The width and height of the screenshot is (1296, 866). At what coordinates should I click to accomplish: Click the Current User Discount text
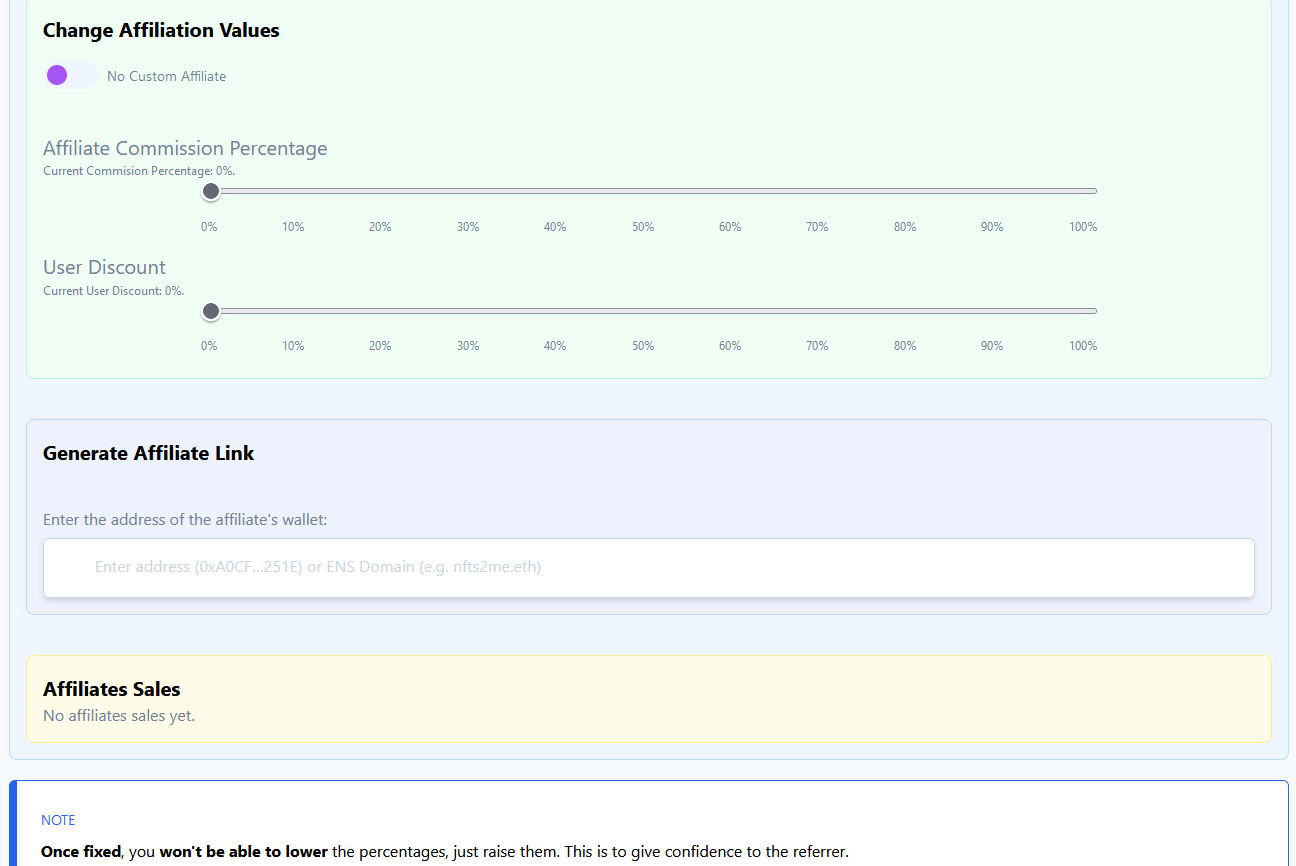[114, 291]
